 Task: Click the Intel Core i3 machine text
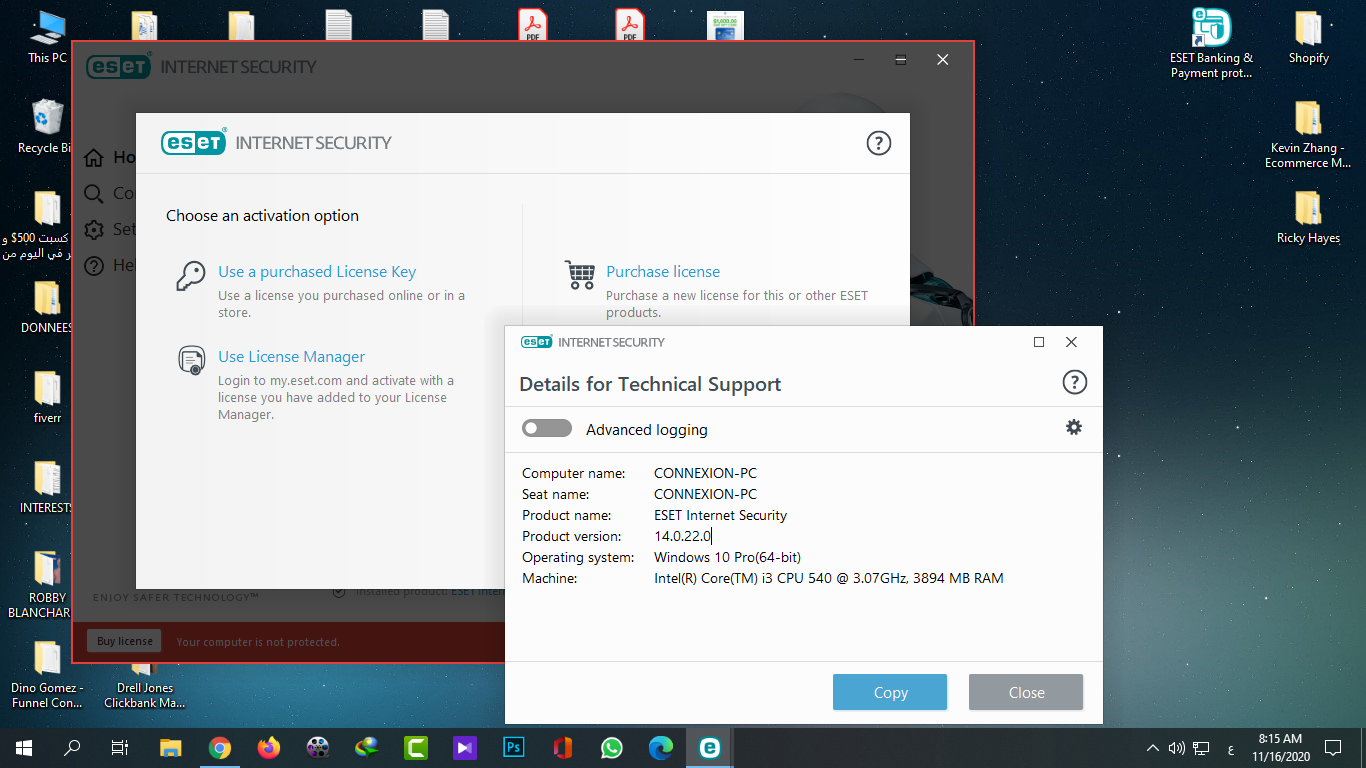pos(828,578)
